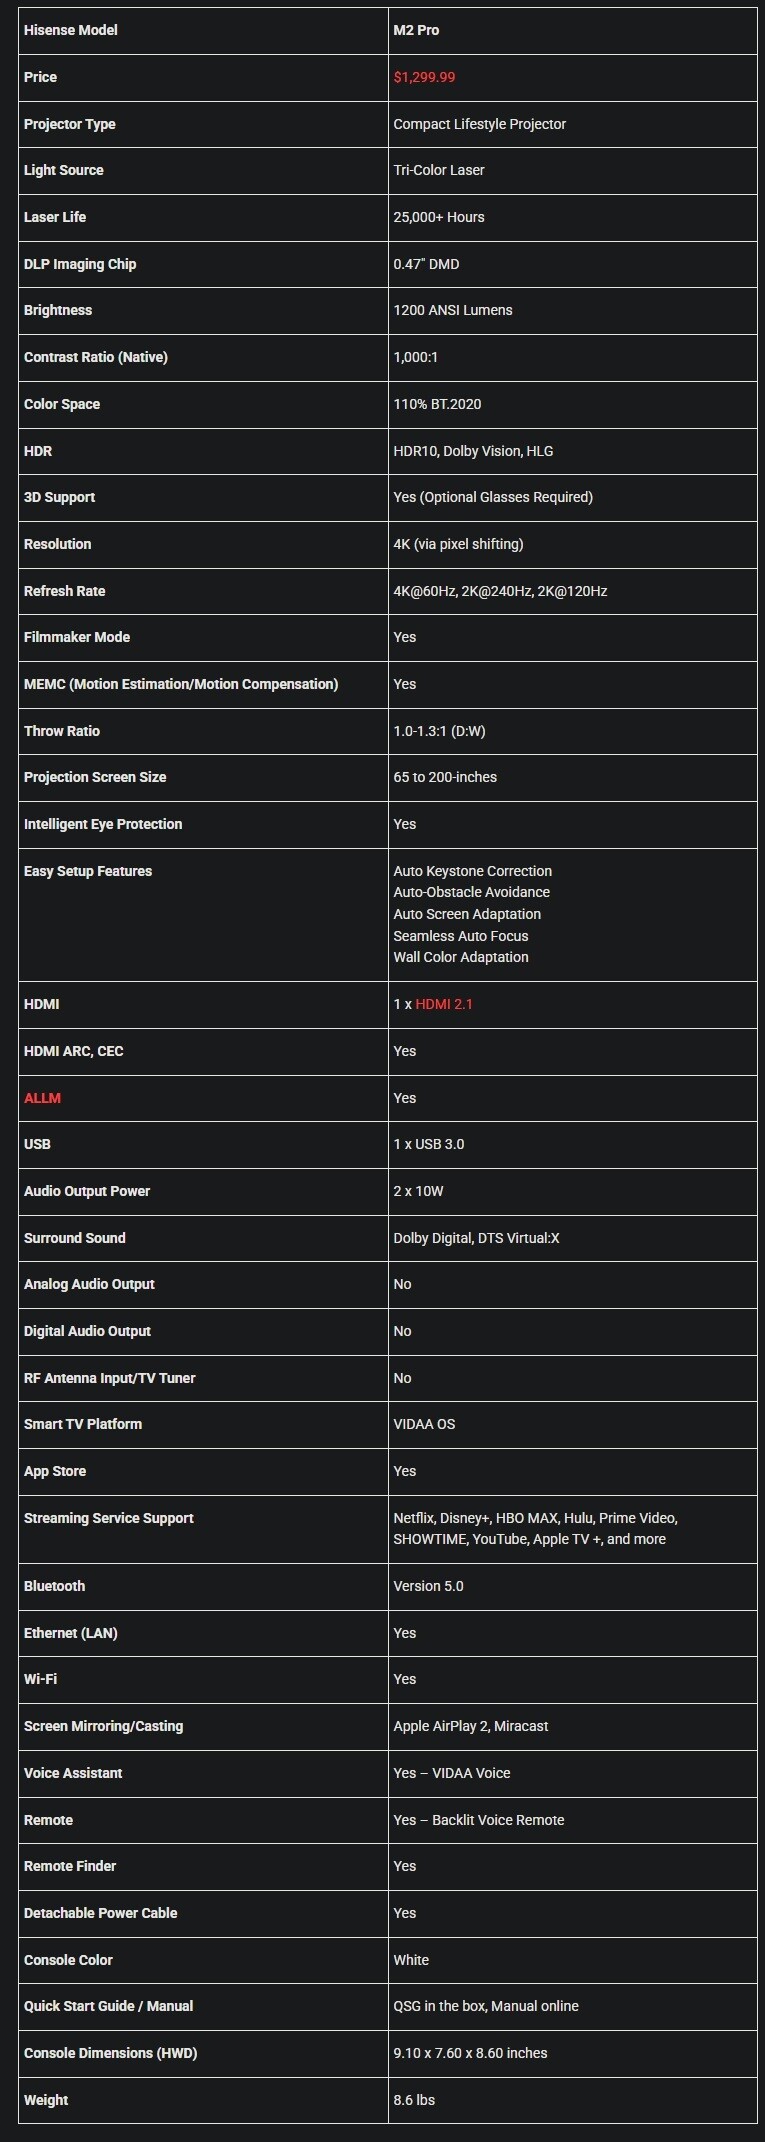The image size is (765, 2142).
Task: Select the Tri-Color Laser text
Action: (x=439, y=170)
